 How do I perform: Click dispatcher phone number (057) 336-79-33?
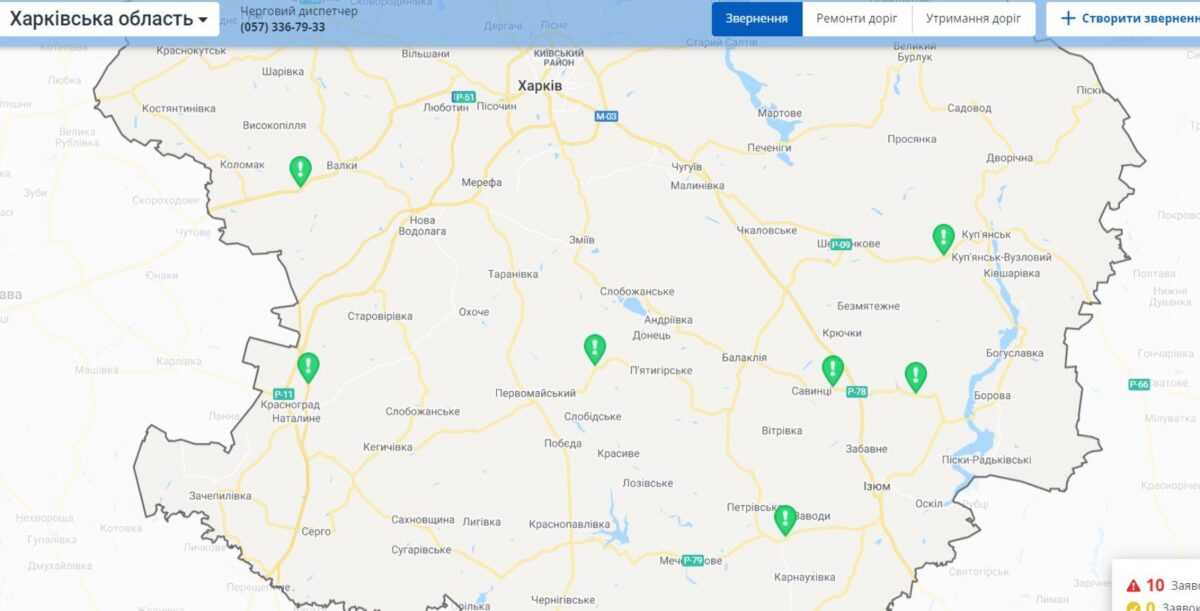click(x=282, y=27)
